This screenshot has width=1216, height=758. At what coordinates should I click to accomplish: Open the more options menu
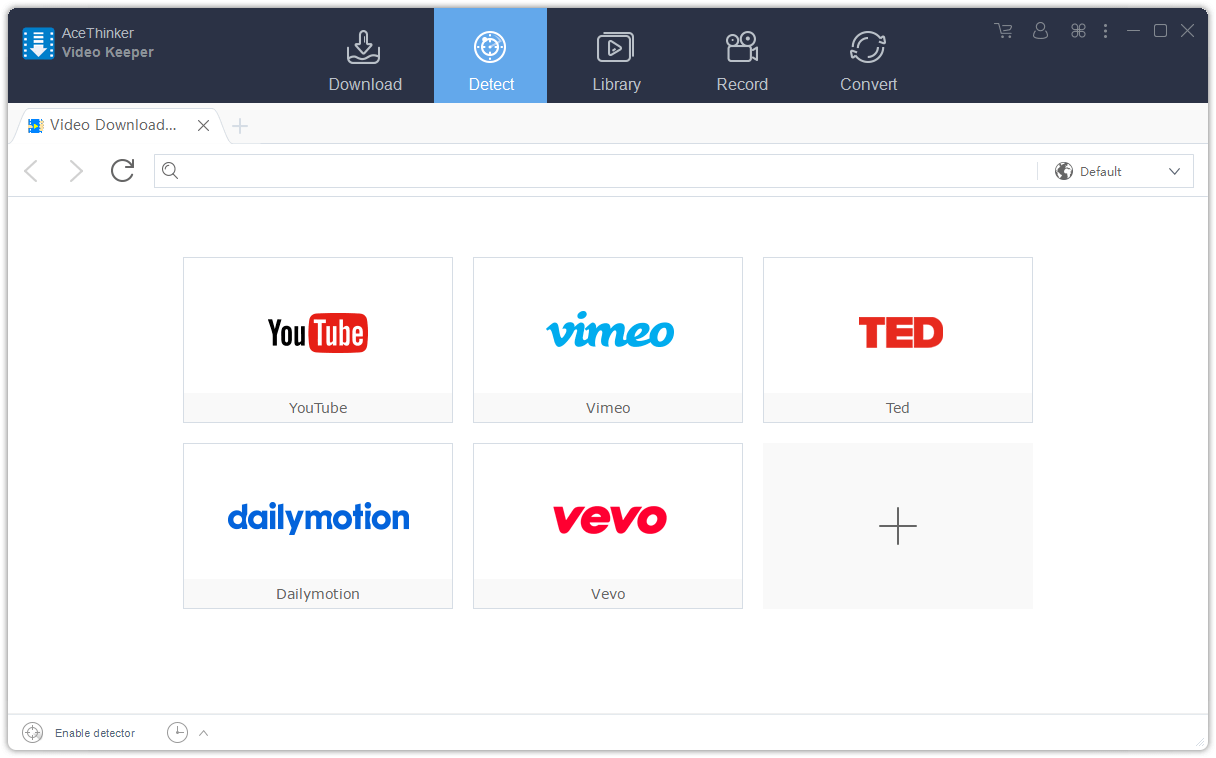click(x=1106, y=30)
